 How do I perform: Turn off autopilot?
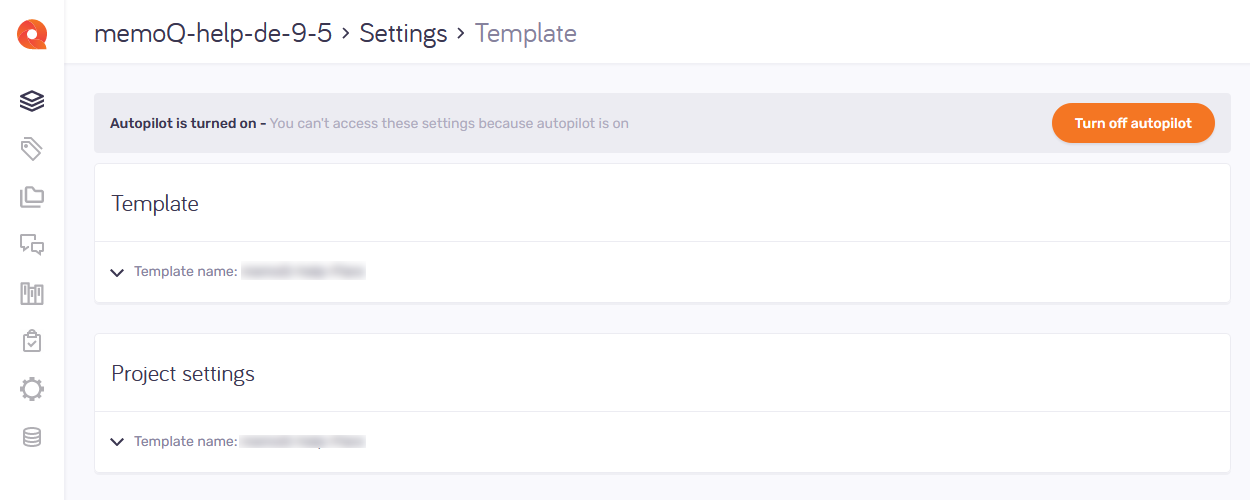point(1133,123)
